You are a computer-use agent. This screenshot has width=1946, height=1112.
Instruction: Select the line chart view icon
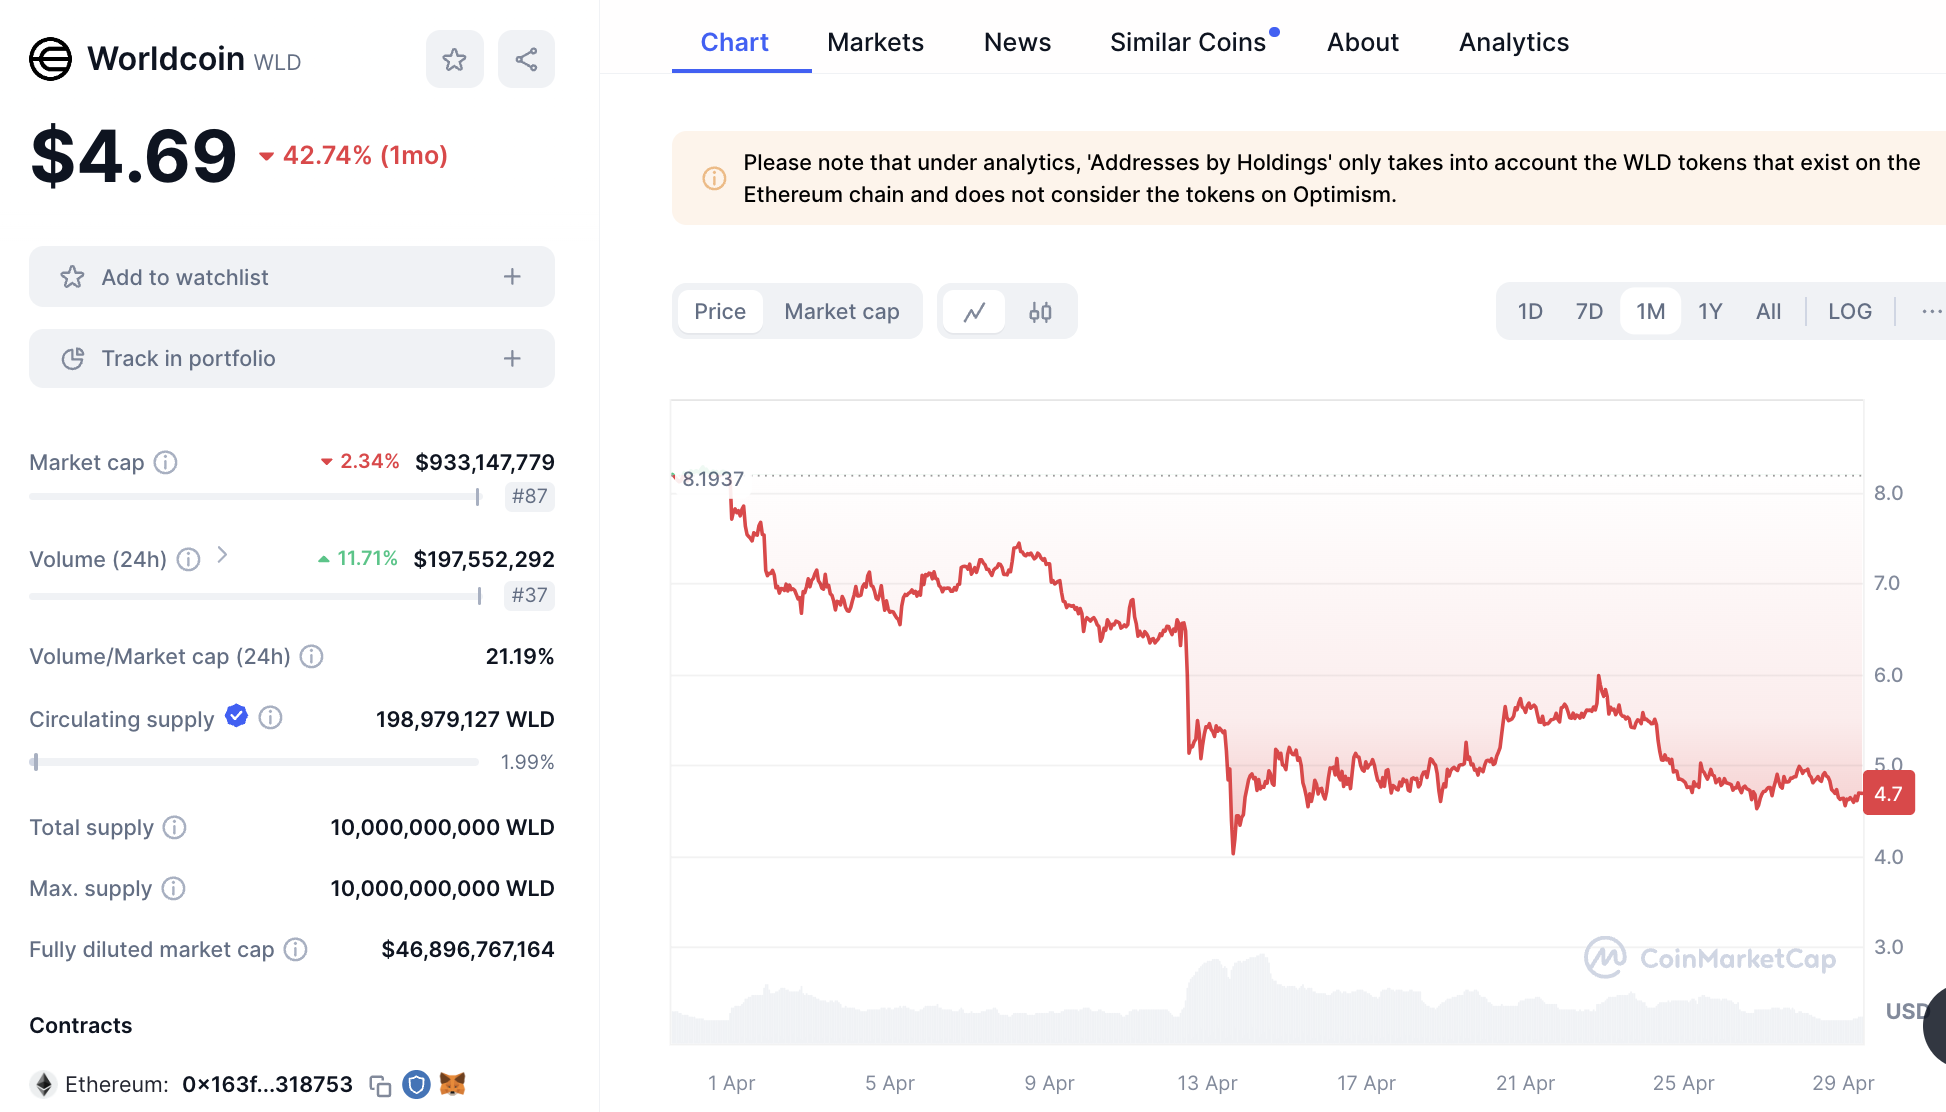pyautogui.click(x=974, y=312)
